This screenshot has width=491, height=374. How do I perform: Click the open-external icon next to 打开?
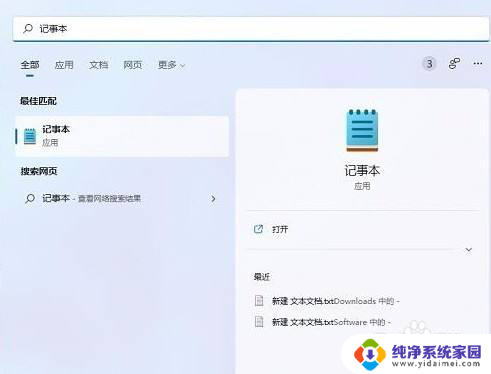[x=258, y=229]
